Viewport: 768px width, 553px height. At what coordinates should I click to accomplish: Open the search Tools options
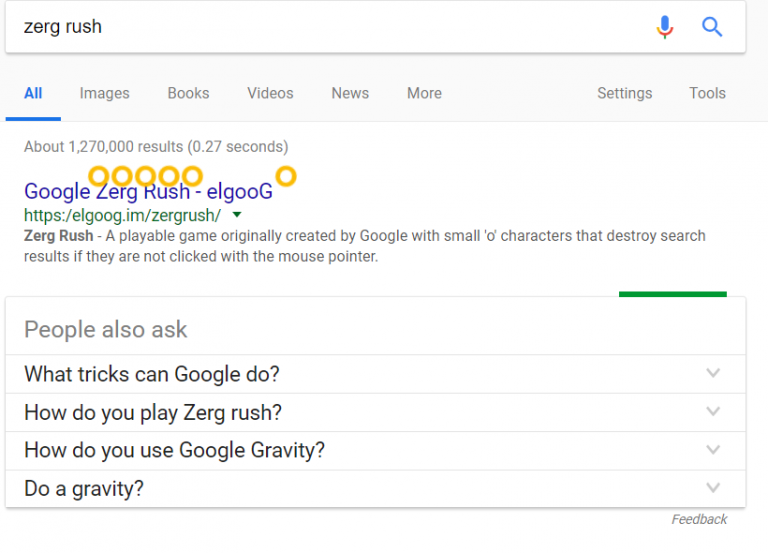pos(707,93)
